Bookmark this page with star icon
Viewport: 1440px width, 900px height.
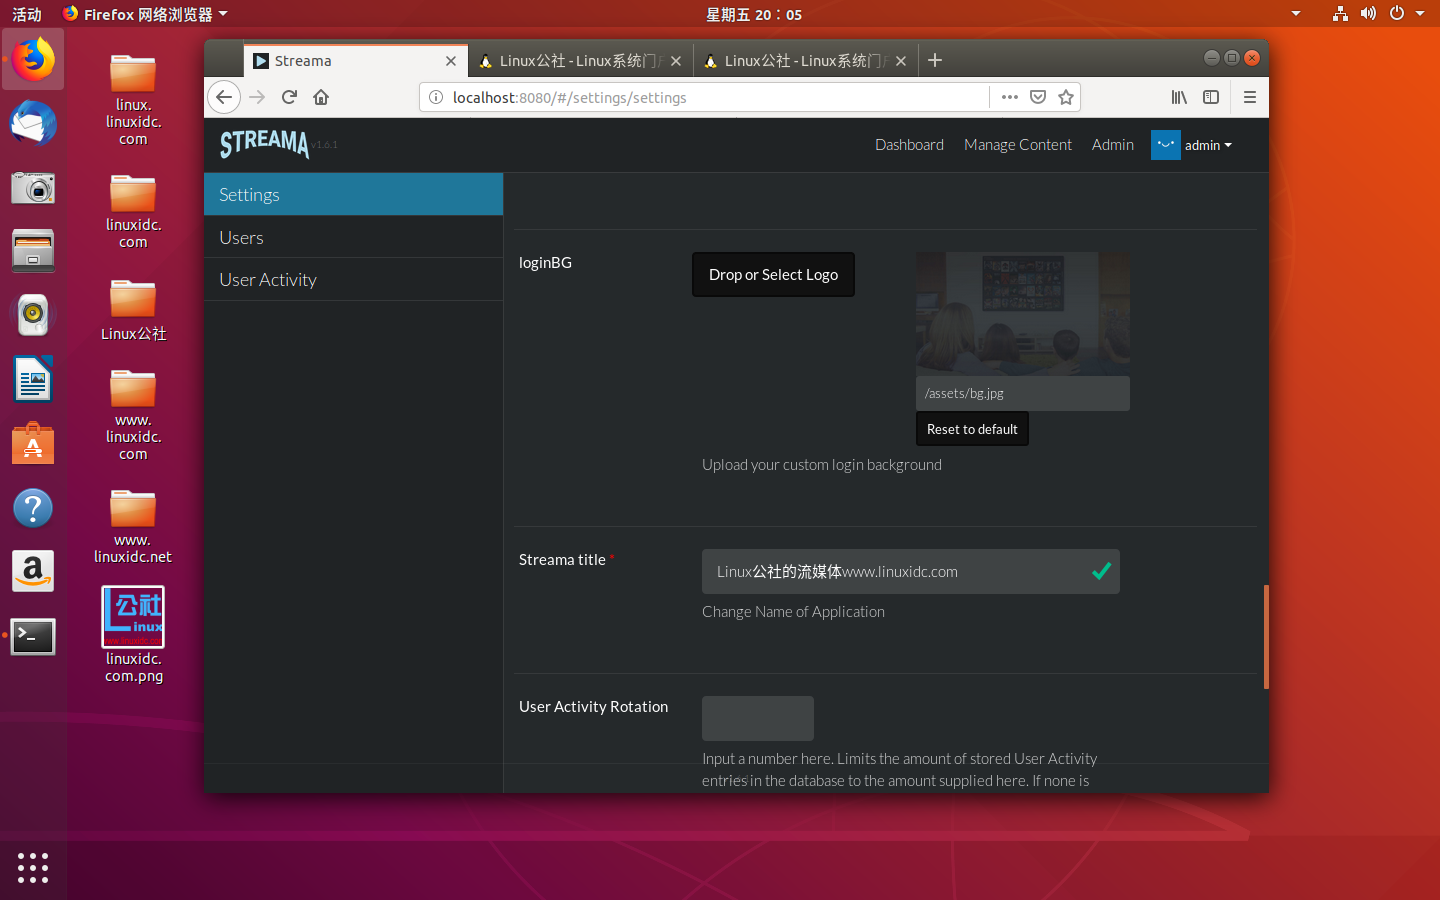(1066, 97)
